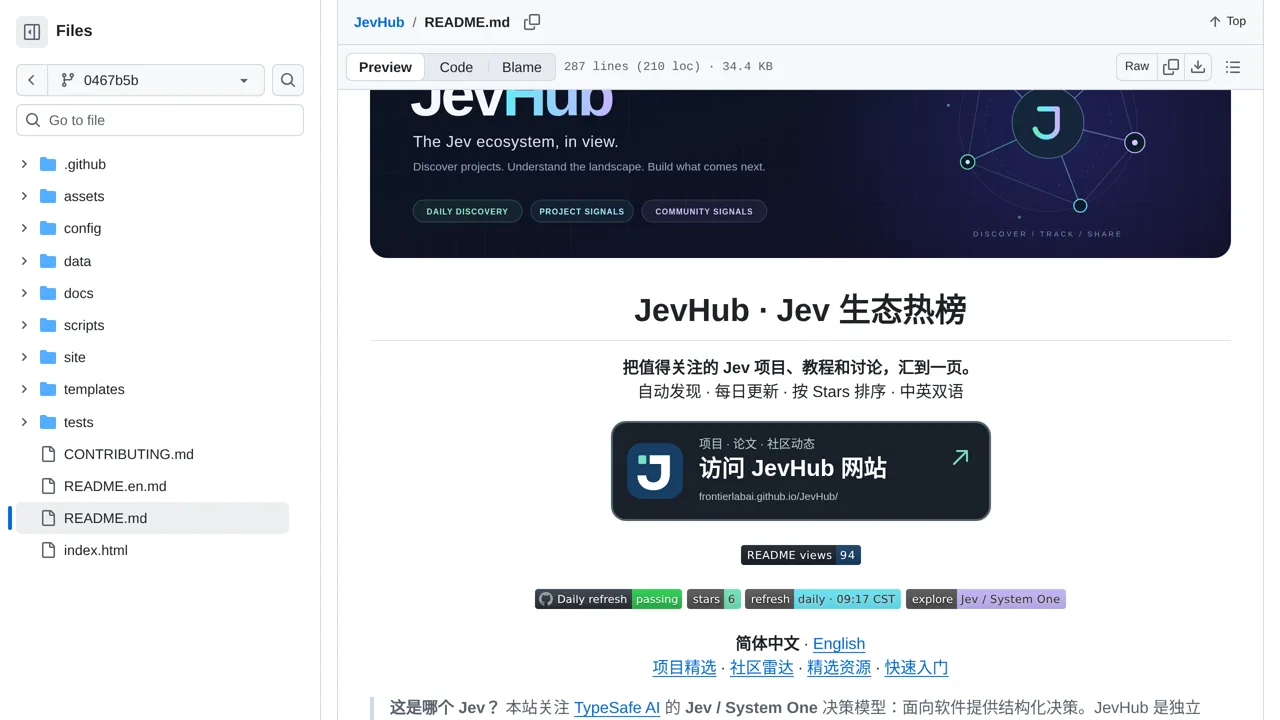1280x720 pixels.
Task: Click the refresh daily 09:17 CST badge
Action: (x=823, y=599)
